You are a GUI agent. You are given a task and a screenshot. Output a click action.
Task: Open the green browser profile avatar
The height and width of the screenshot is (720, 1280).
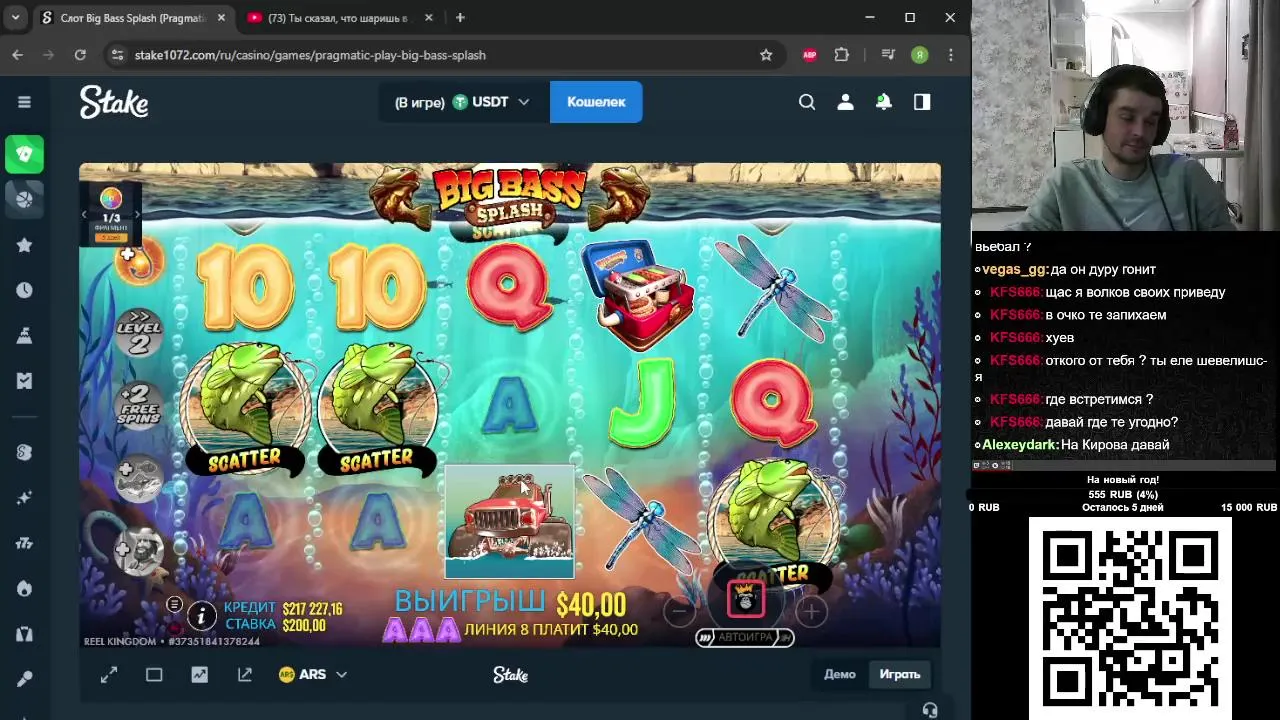point(919,55)
